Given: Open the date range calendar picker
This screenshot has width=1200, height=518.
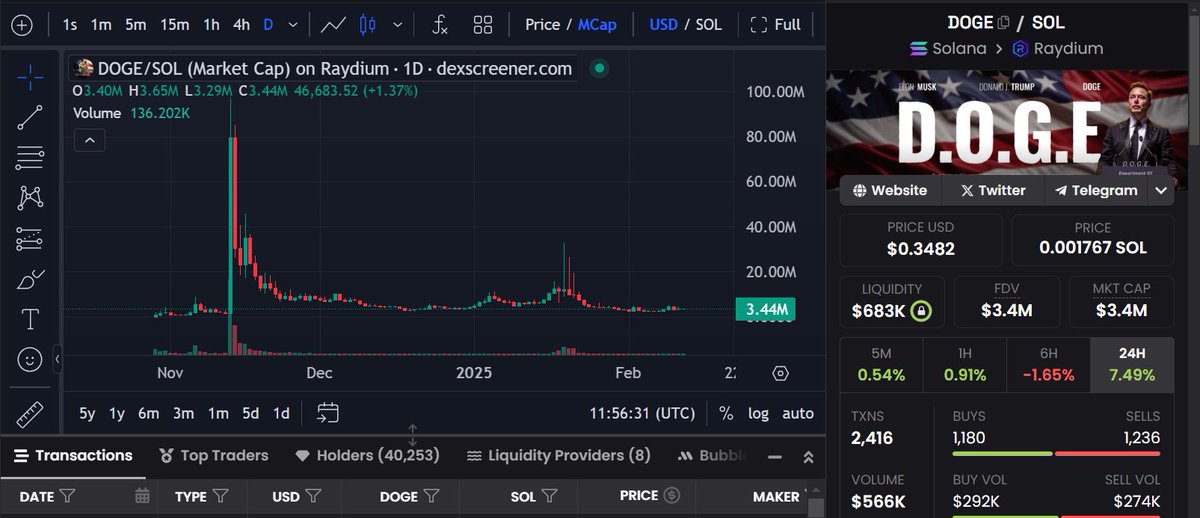Looking at the screenshot, I should 328,412.
